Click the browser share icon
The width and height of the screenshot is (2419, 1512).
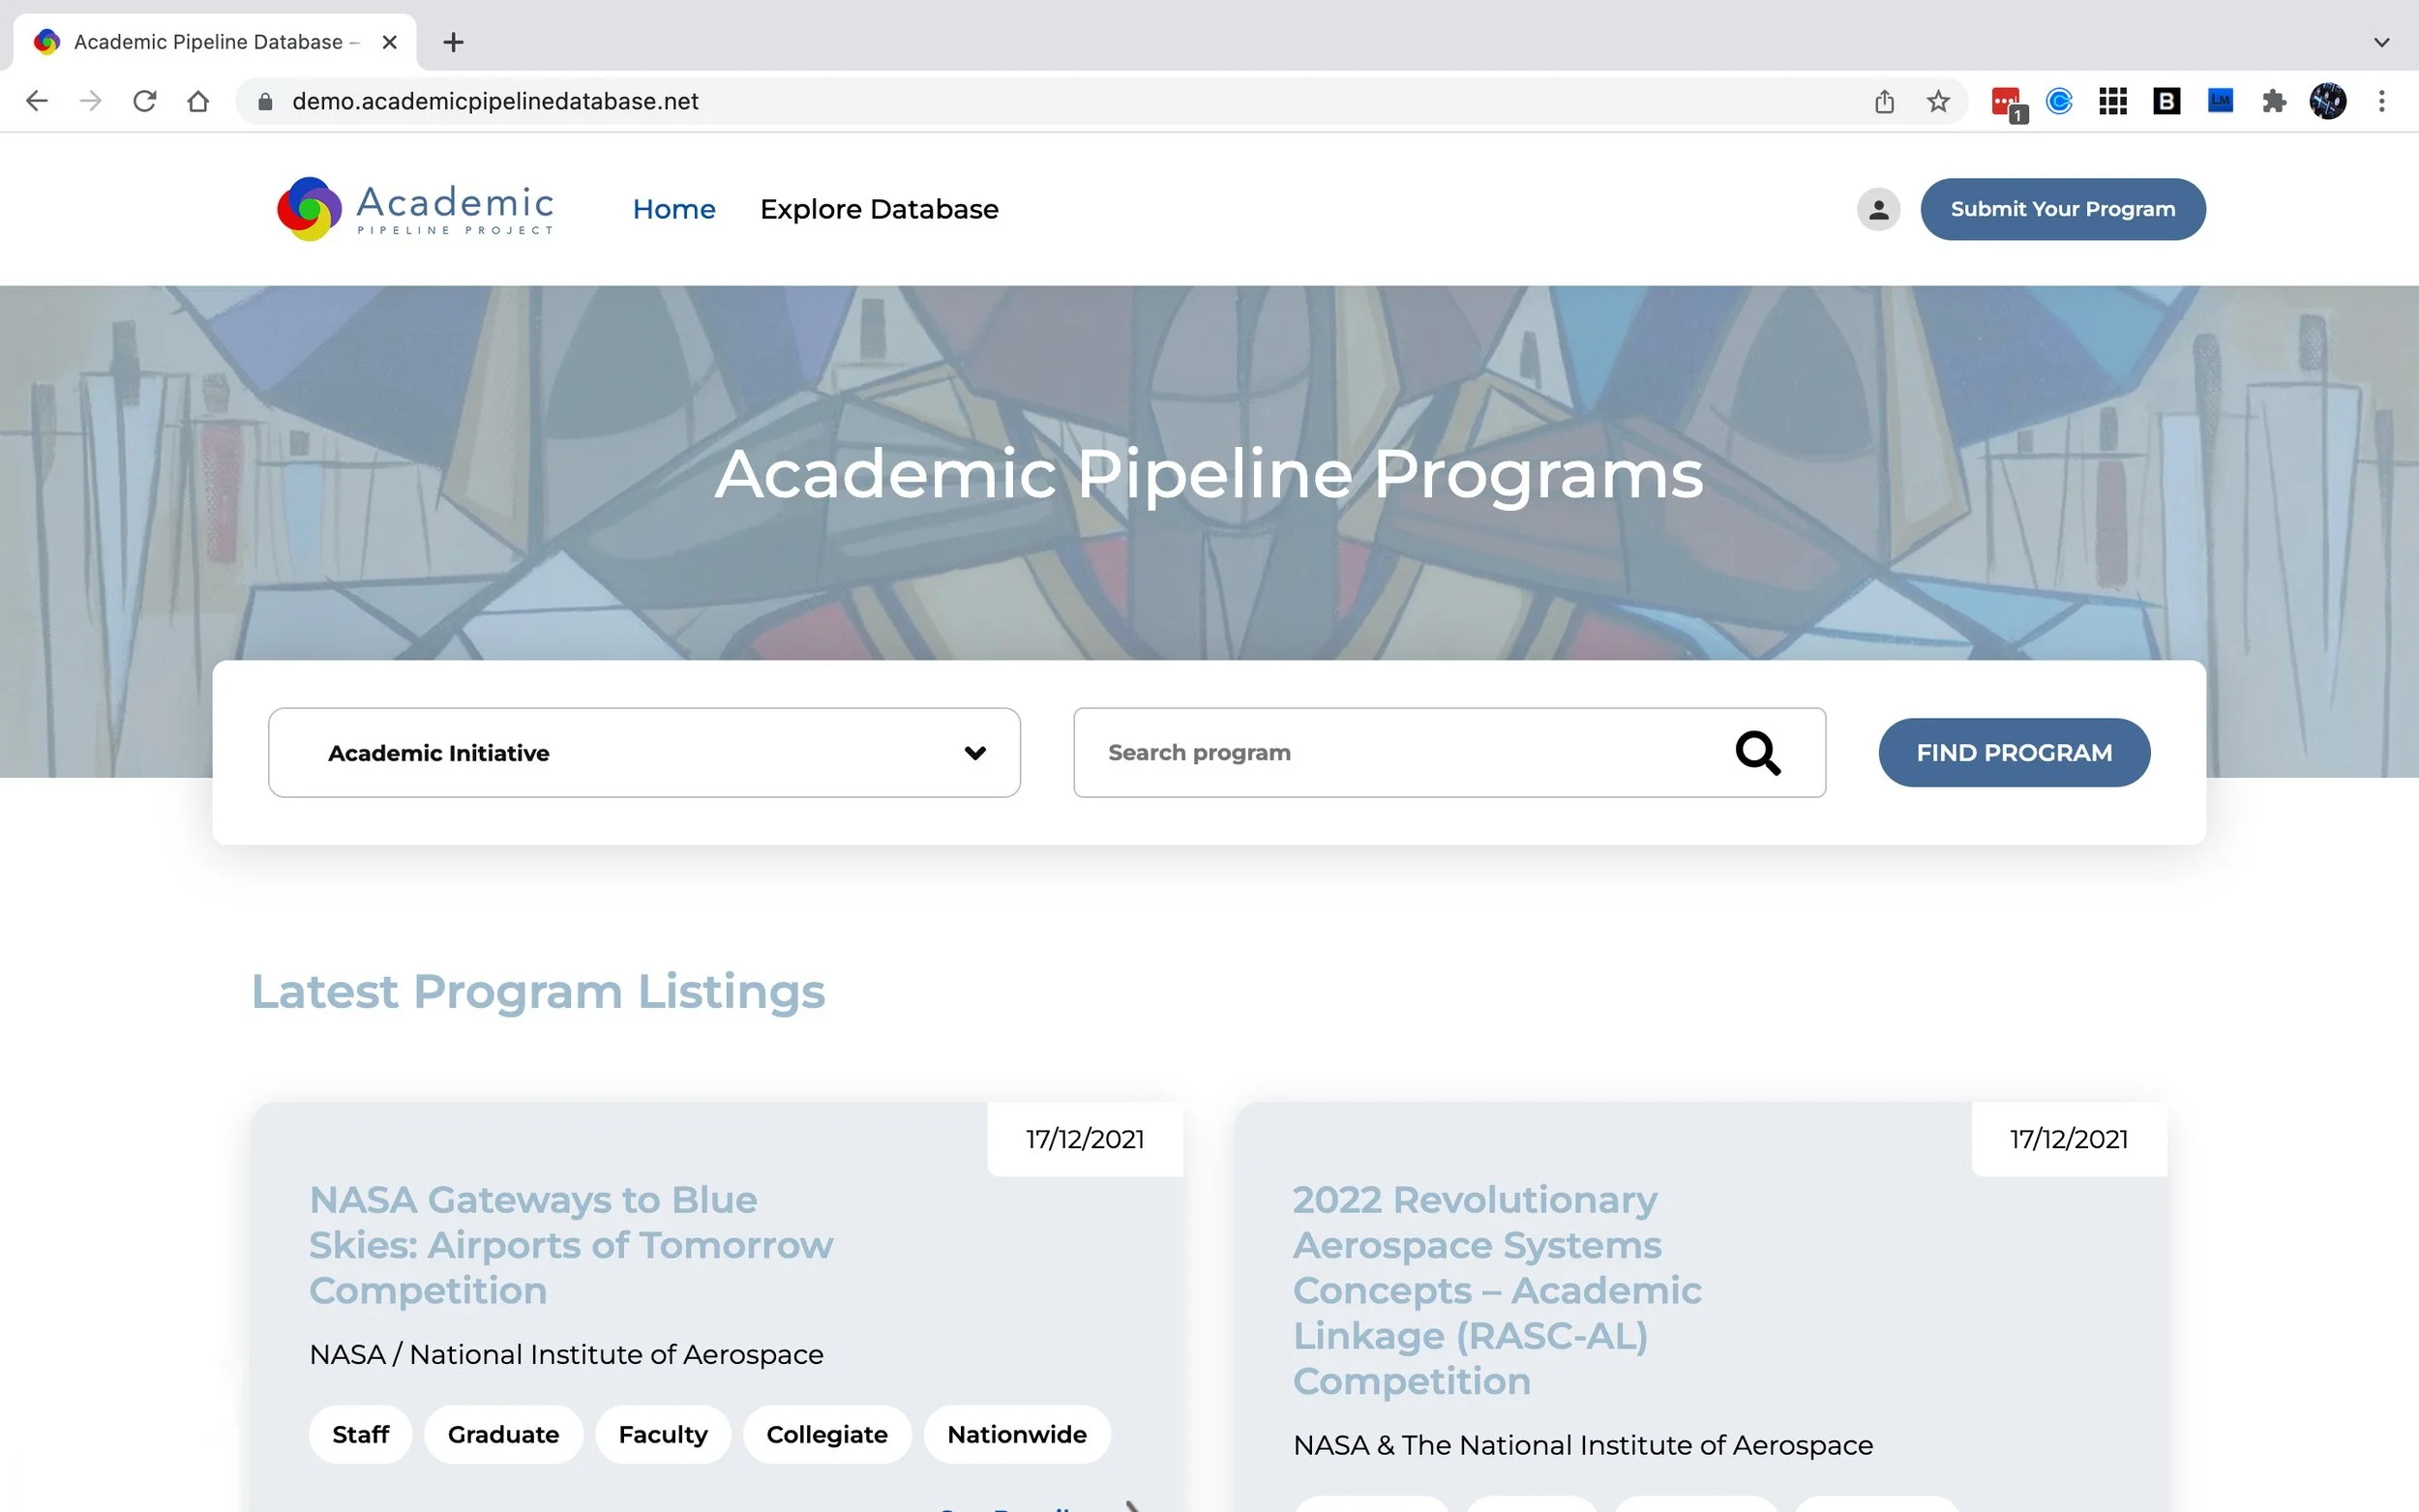point(1884,101)
